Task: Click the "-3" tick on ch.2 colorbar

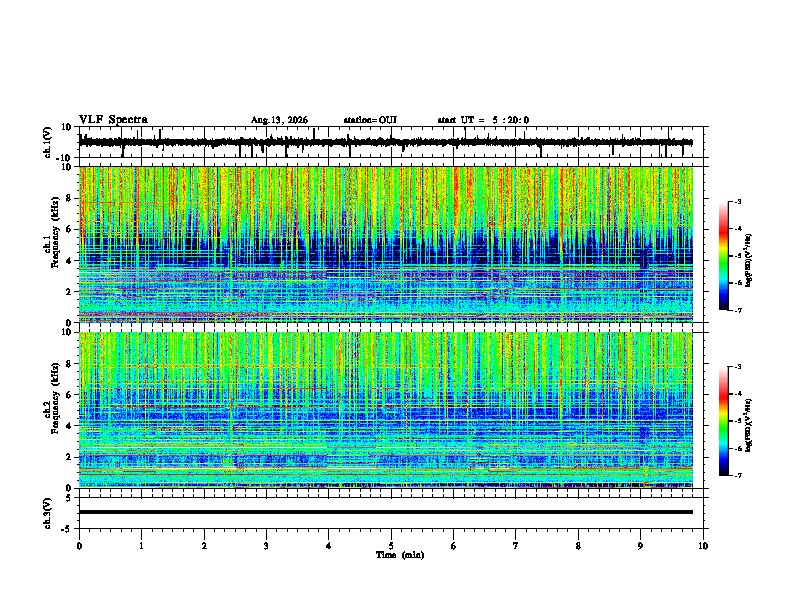Action: coord(738,367)
